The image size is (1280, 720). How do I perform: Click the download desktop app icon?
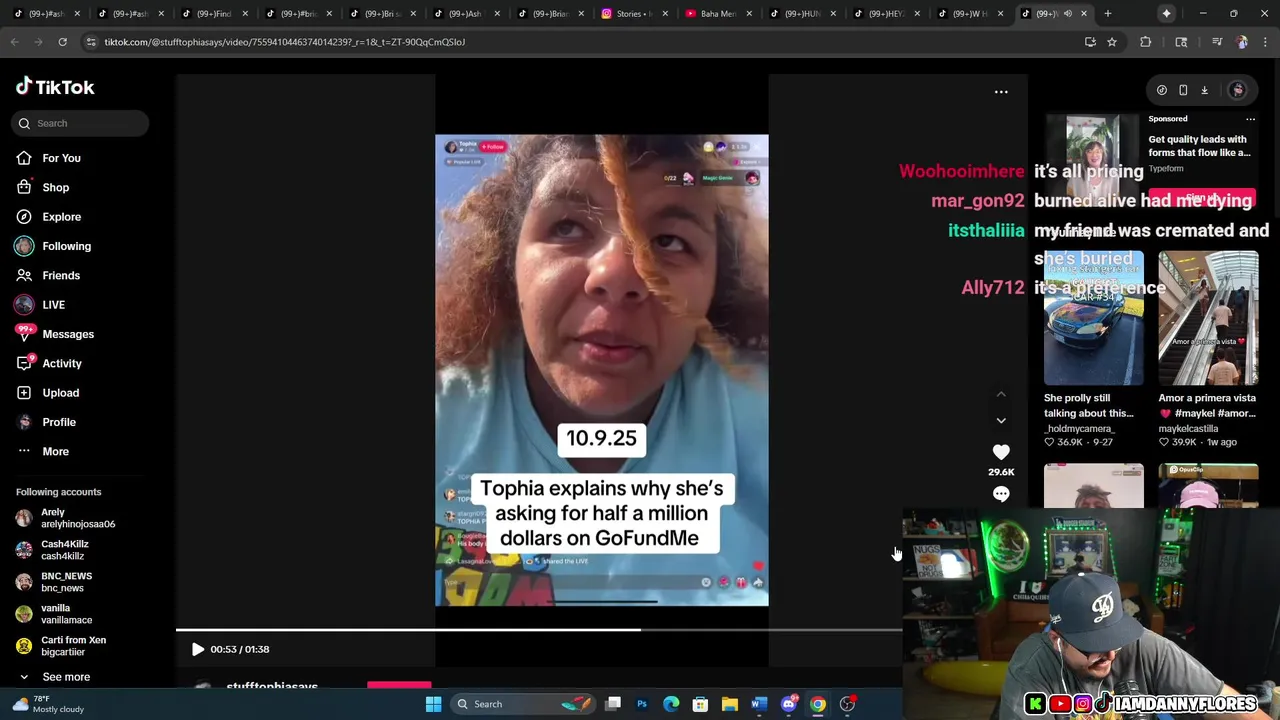pos(1204,90)
